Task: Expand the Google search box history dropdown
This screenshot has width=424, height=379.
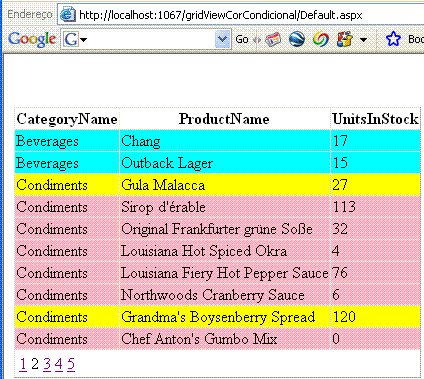Action: click(x=222, y=39)
